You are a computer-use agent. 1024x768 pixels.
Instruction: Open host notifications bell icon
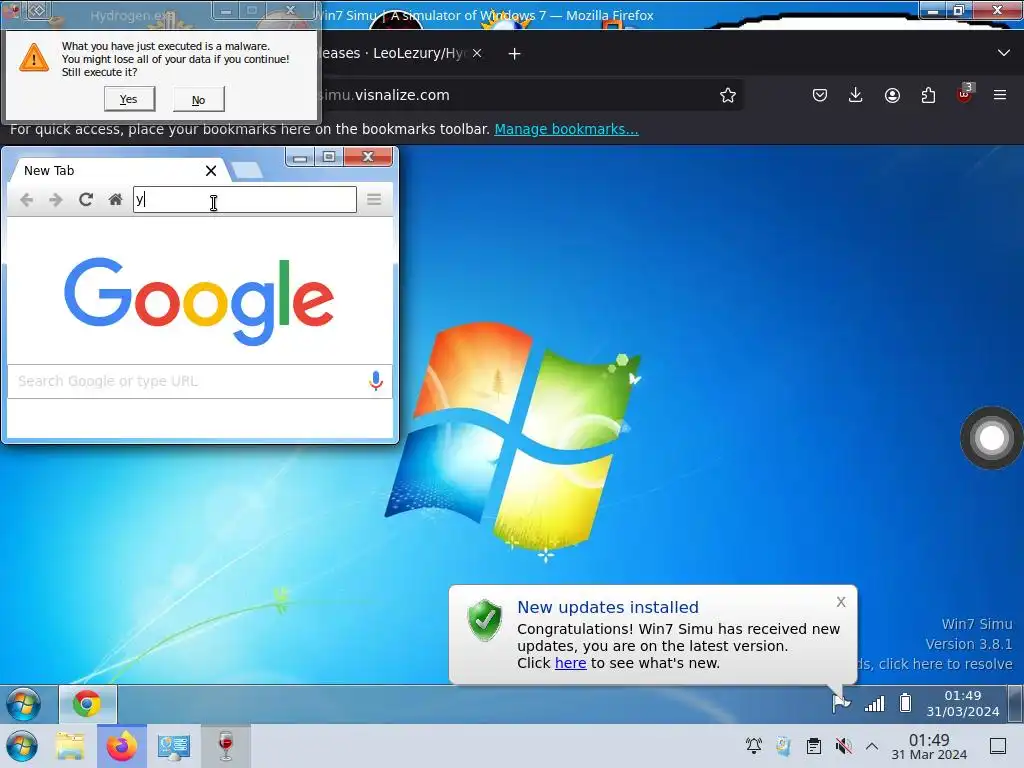click(754, 746)
